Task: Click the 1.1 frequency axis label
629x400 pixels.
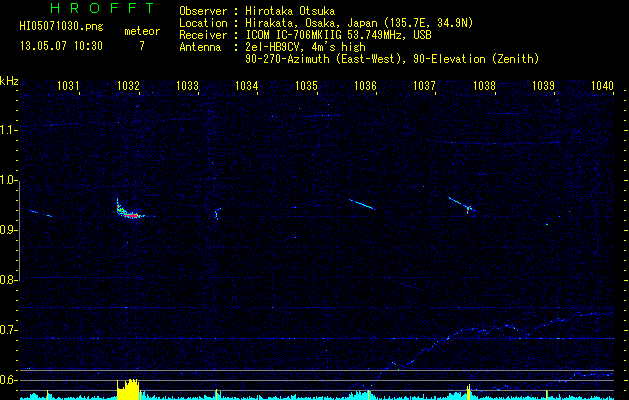Action: point(9,130)
